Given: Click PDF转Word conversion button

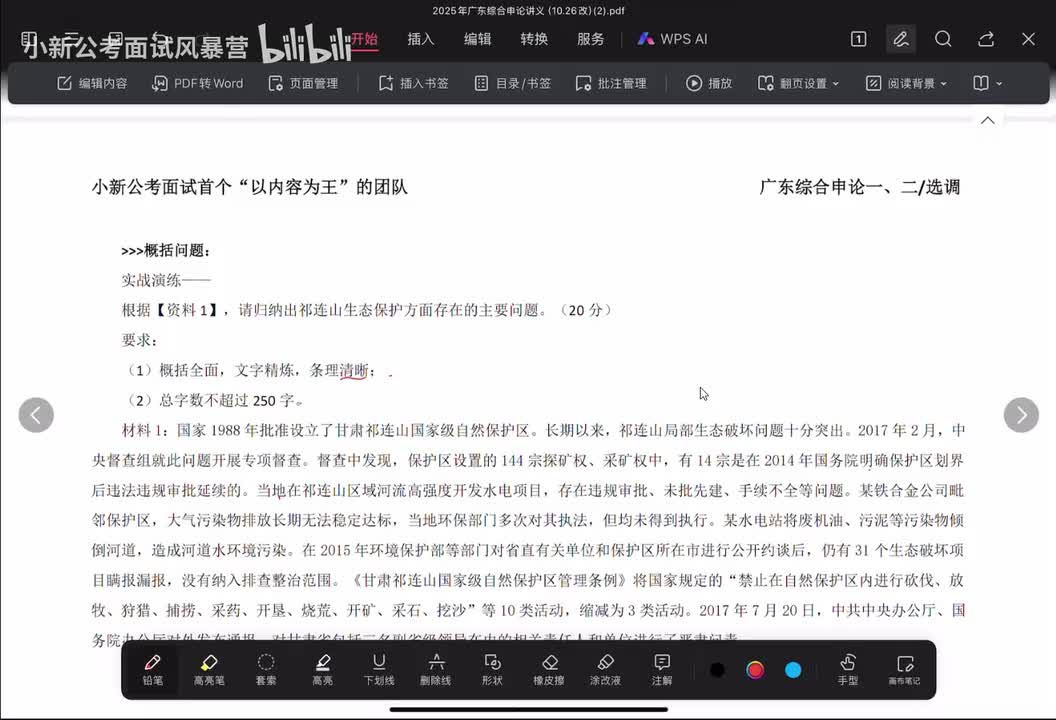Looking at the screenshot, I should pos(198,84).
